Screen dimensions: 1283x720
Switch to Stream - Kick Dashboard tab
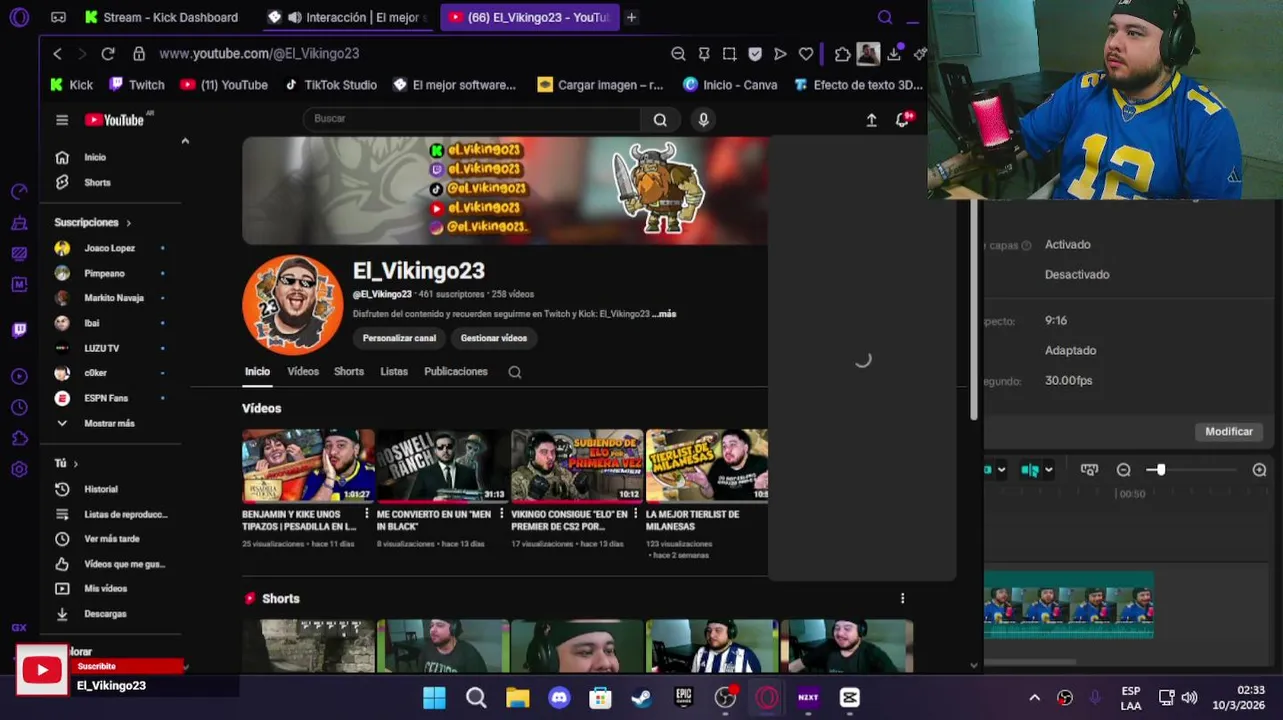pyautogui.click(x=161, y=17)
